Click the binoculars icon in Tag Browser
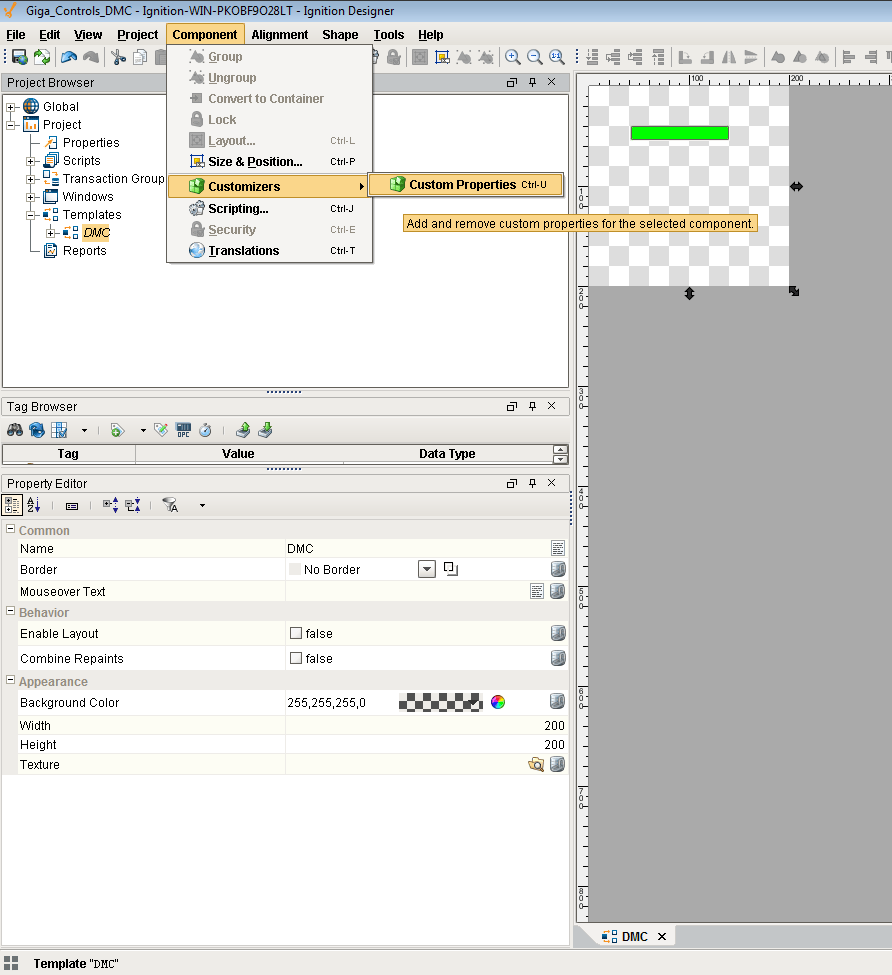The width and height of the screenshot is (892, 975). 15,430
